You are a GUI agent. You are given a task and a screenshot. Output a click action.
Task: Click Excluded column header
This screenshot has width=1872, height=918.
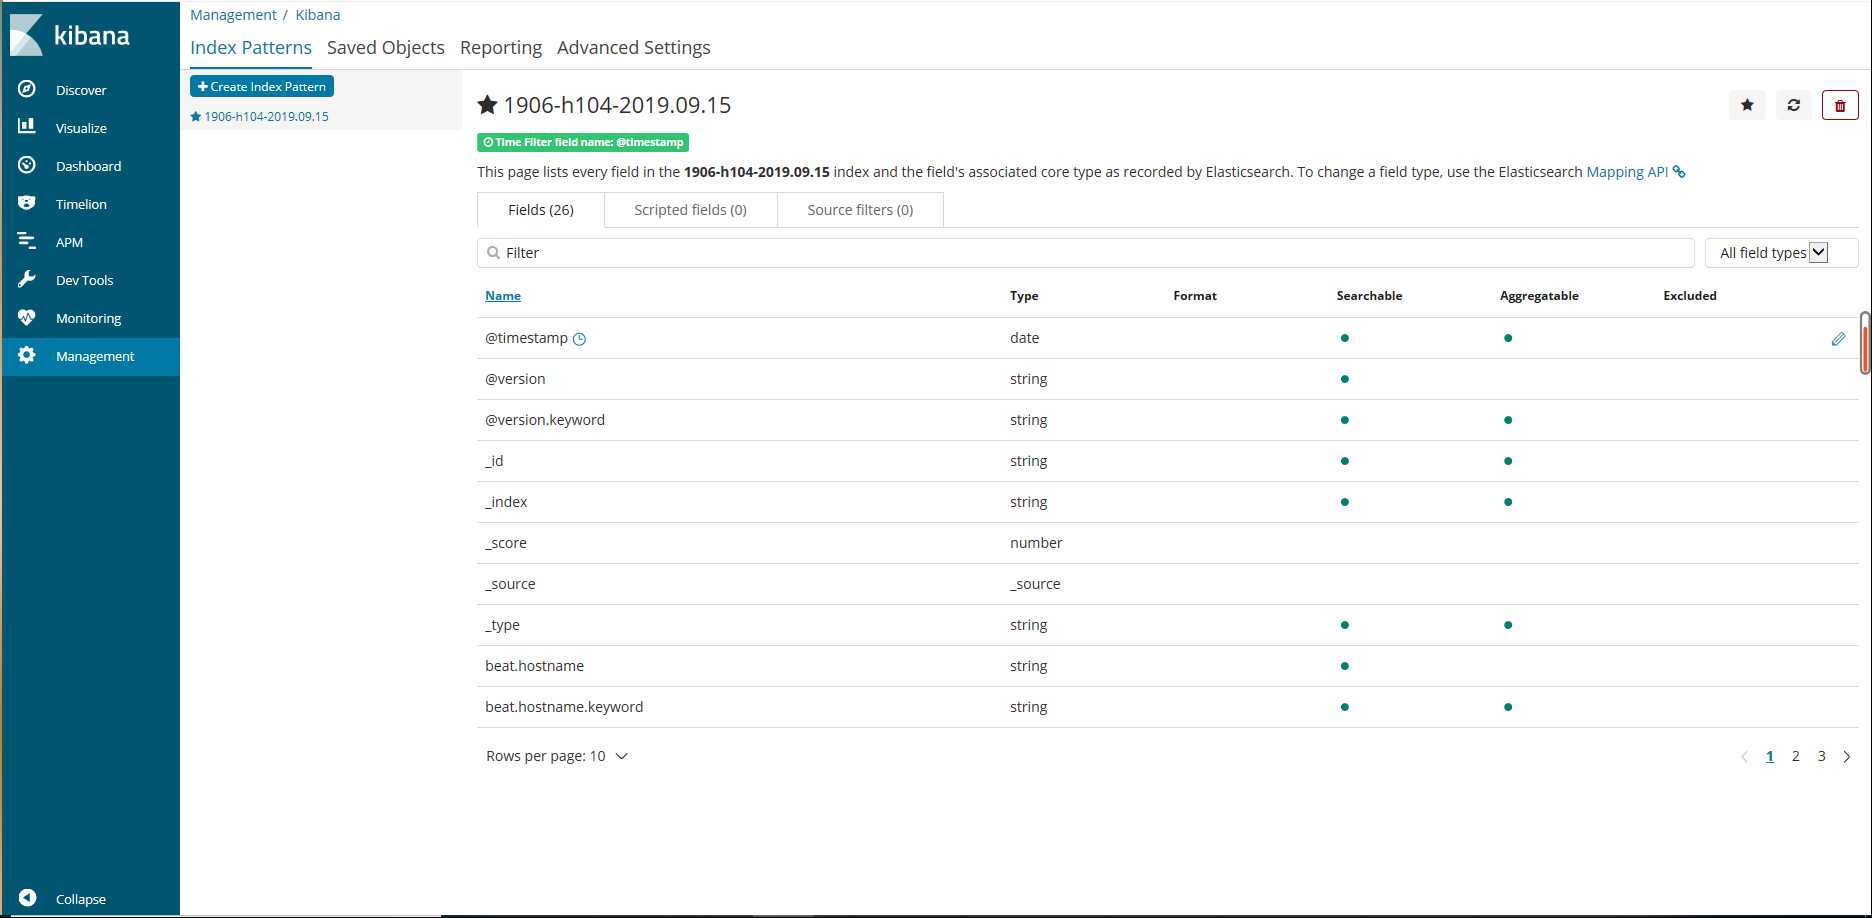[1690, 296]
